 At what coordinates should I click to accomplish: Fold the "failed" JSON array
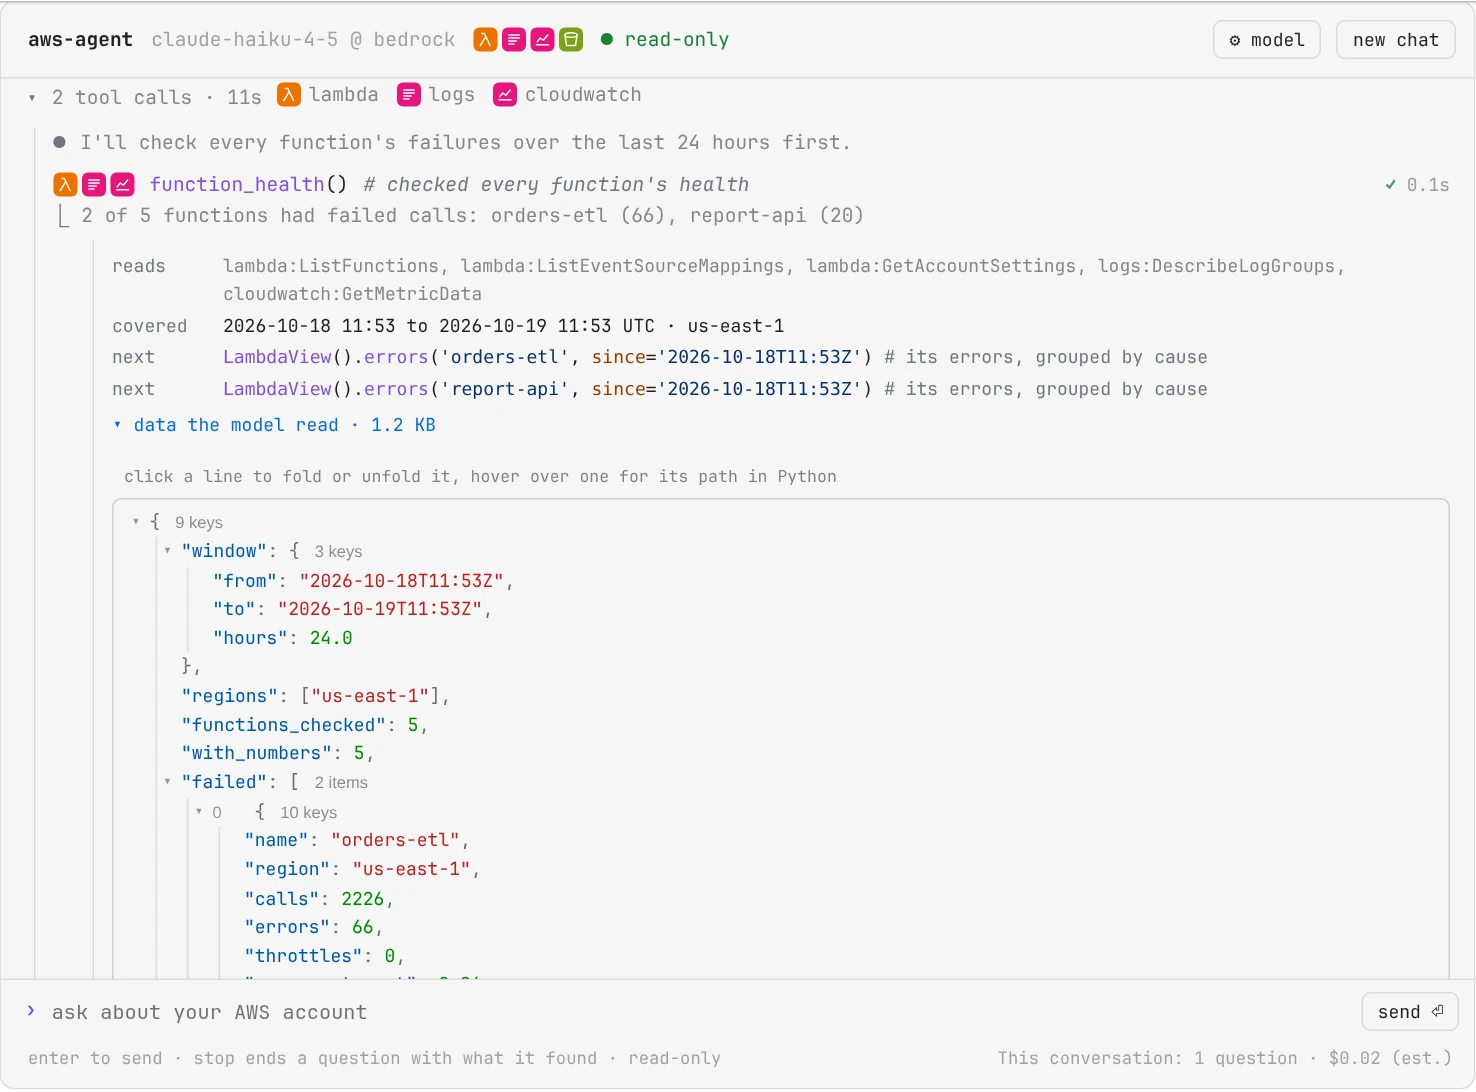pyautogui.click(x=167, y=782)
